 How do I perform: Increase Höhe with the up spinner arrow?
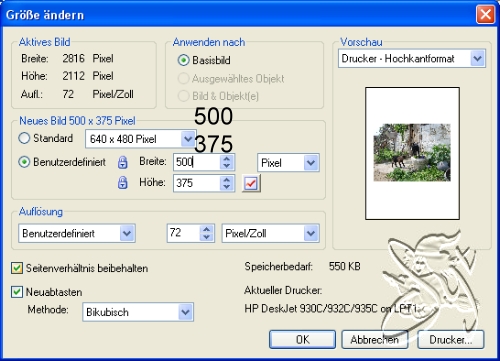coord(227,179)
